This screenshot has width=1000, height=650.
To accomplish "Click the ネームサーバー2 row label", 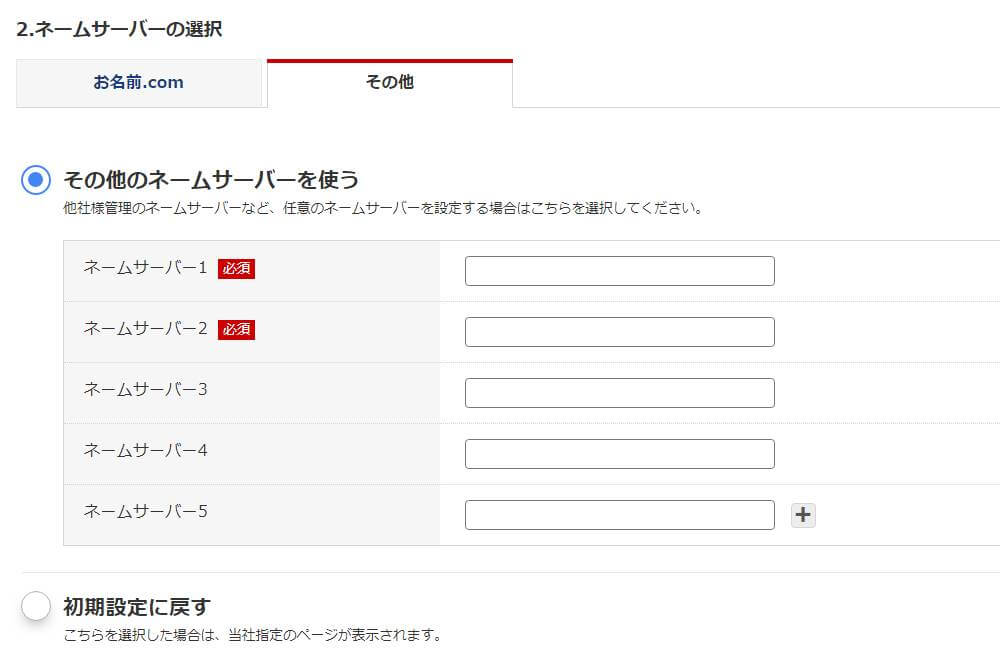I will 145,329.
